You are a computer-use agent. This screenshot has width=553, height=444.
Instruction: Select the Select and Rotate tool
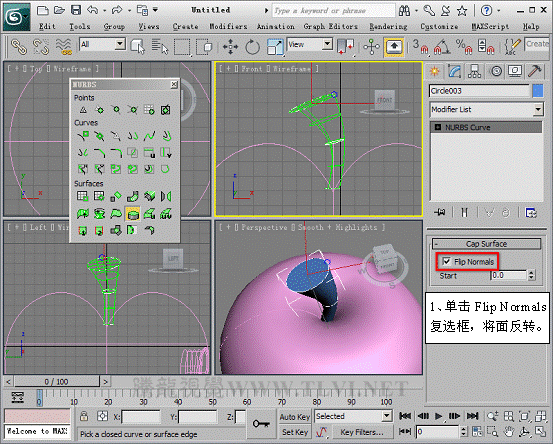coord(252,47)
